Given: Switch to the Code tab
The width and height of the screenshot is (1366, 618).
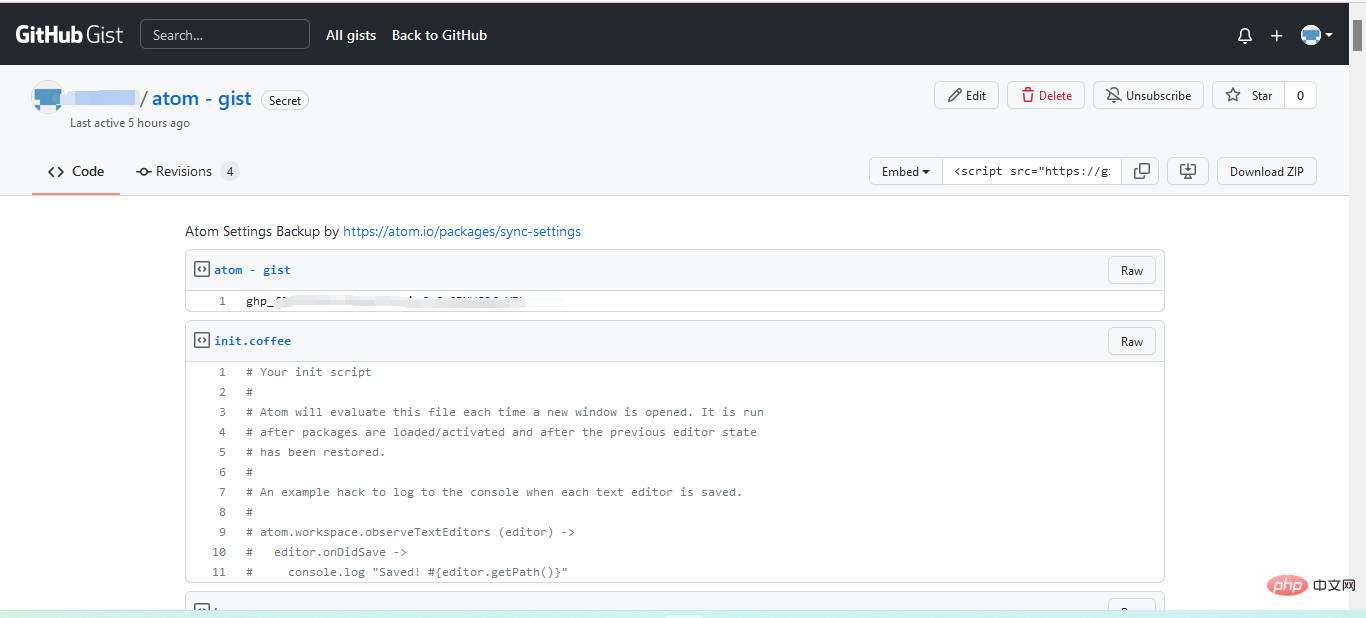Looking at the screenshot, I should pyautogui.click(x=76, y=171).
